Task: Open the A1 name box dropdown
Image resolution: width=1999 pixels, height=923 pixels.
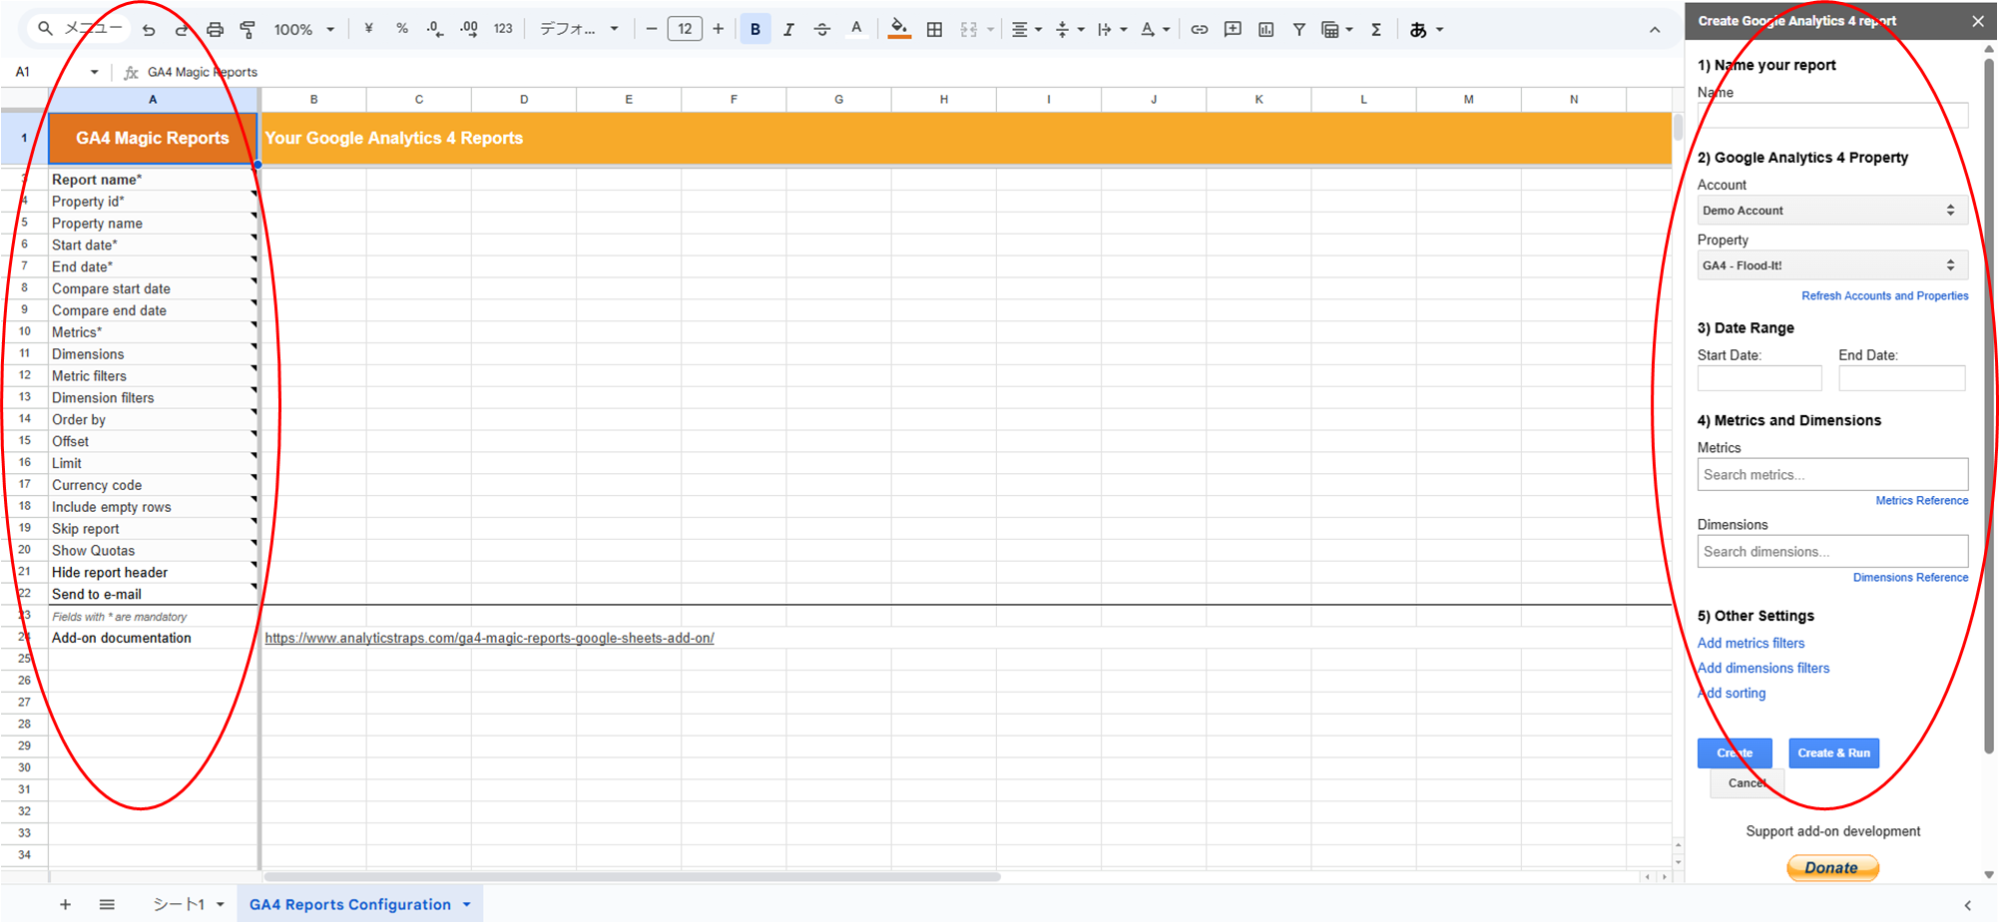Action: 94,72
